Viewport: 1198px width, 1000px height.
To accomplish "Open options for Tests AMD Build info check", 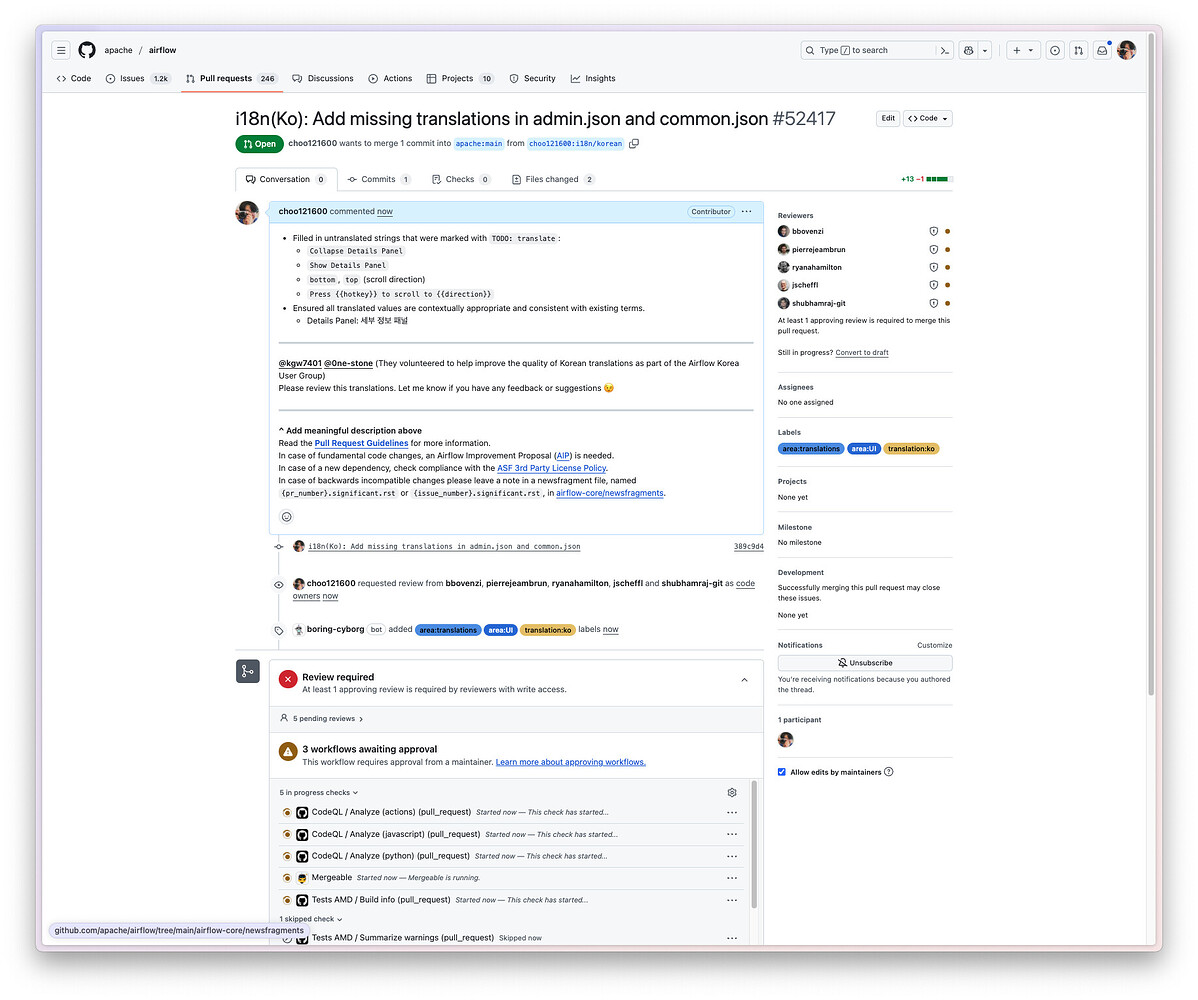I will [732, 900].
